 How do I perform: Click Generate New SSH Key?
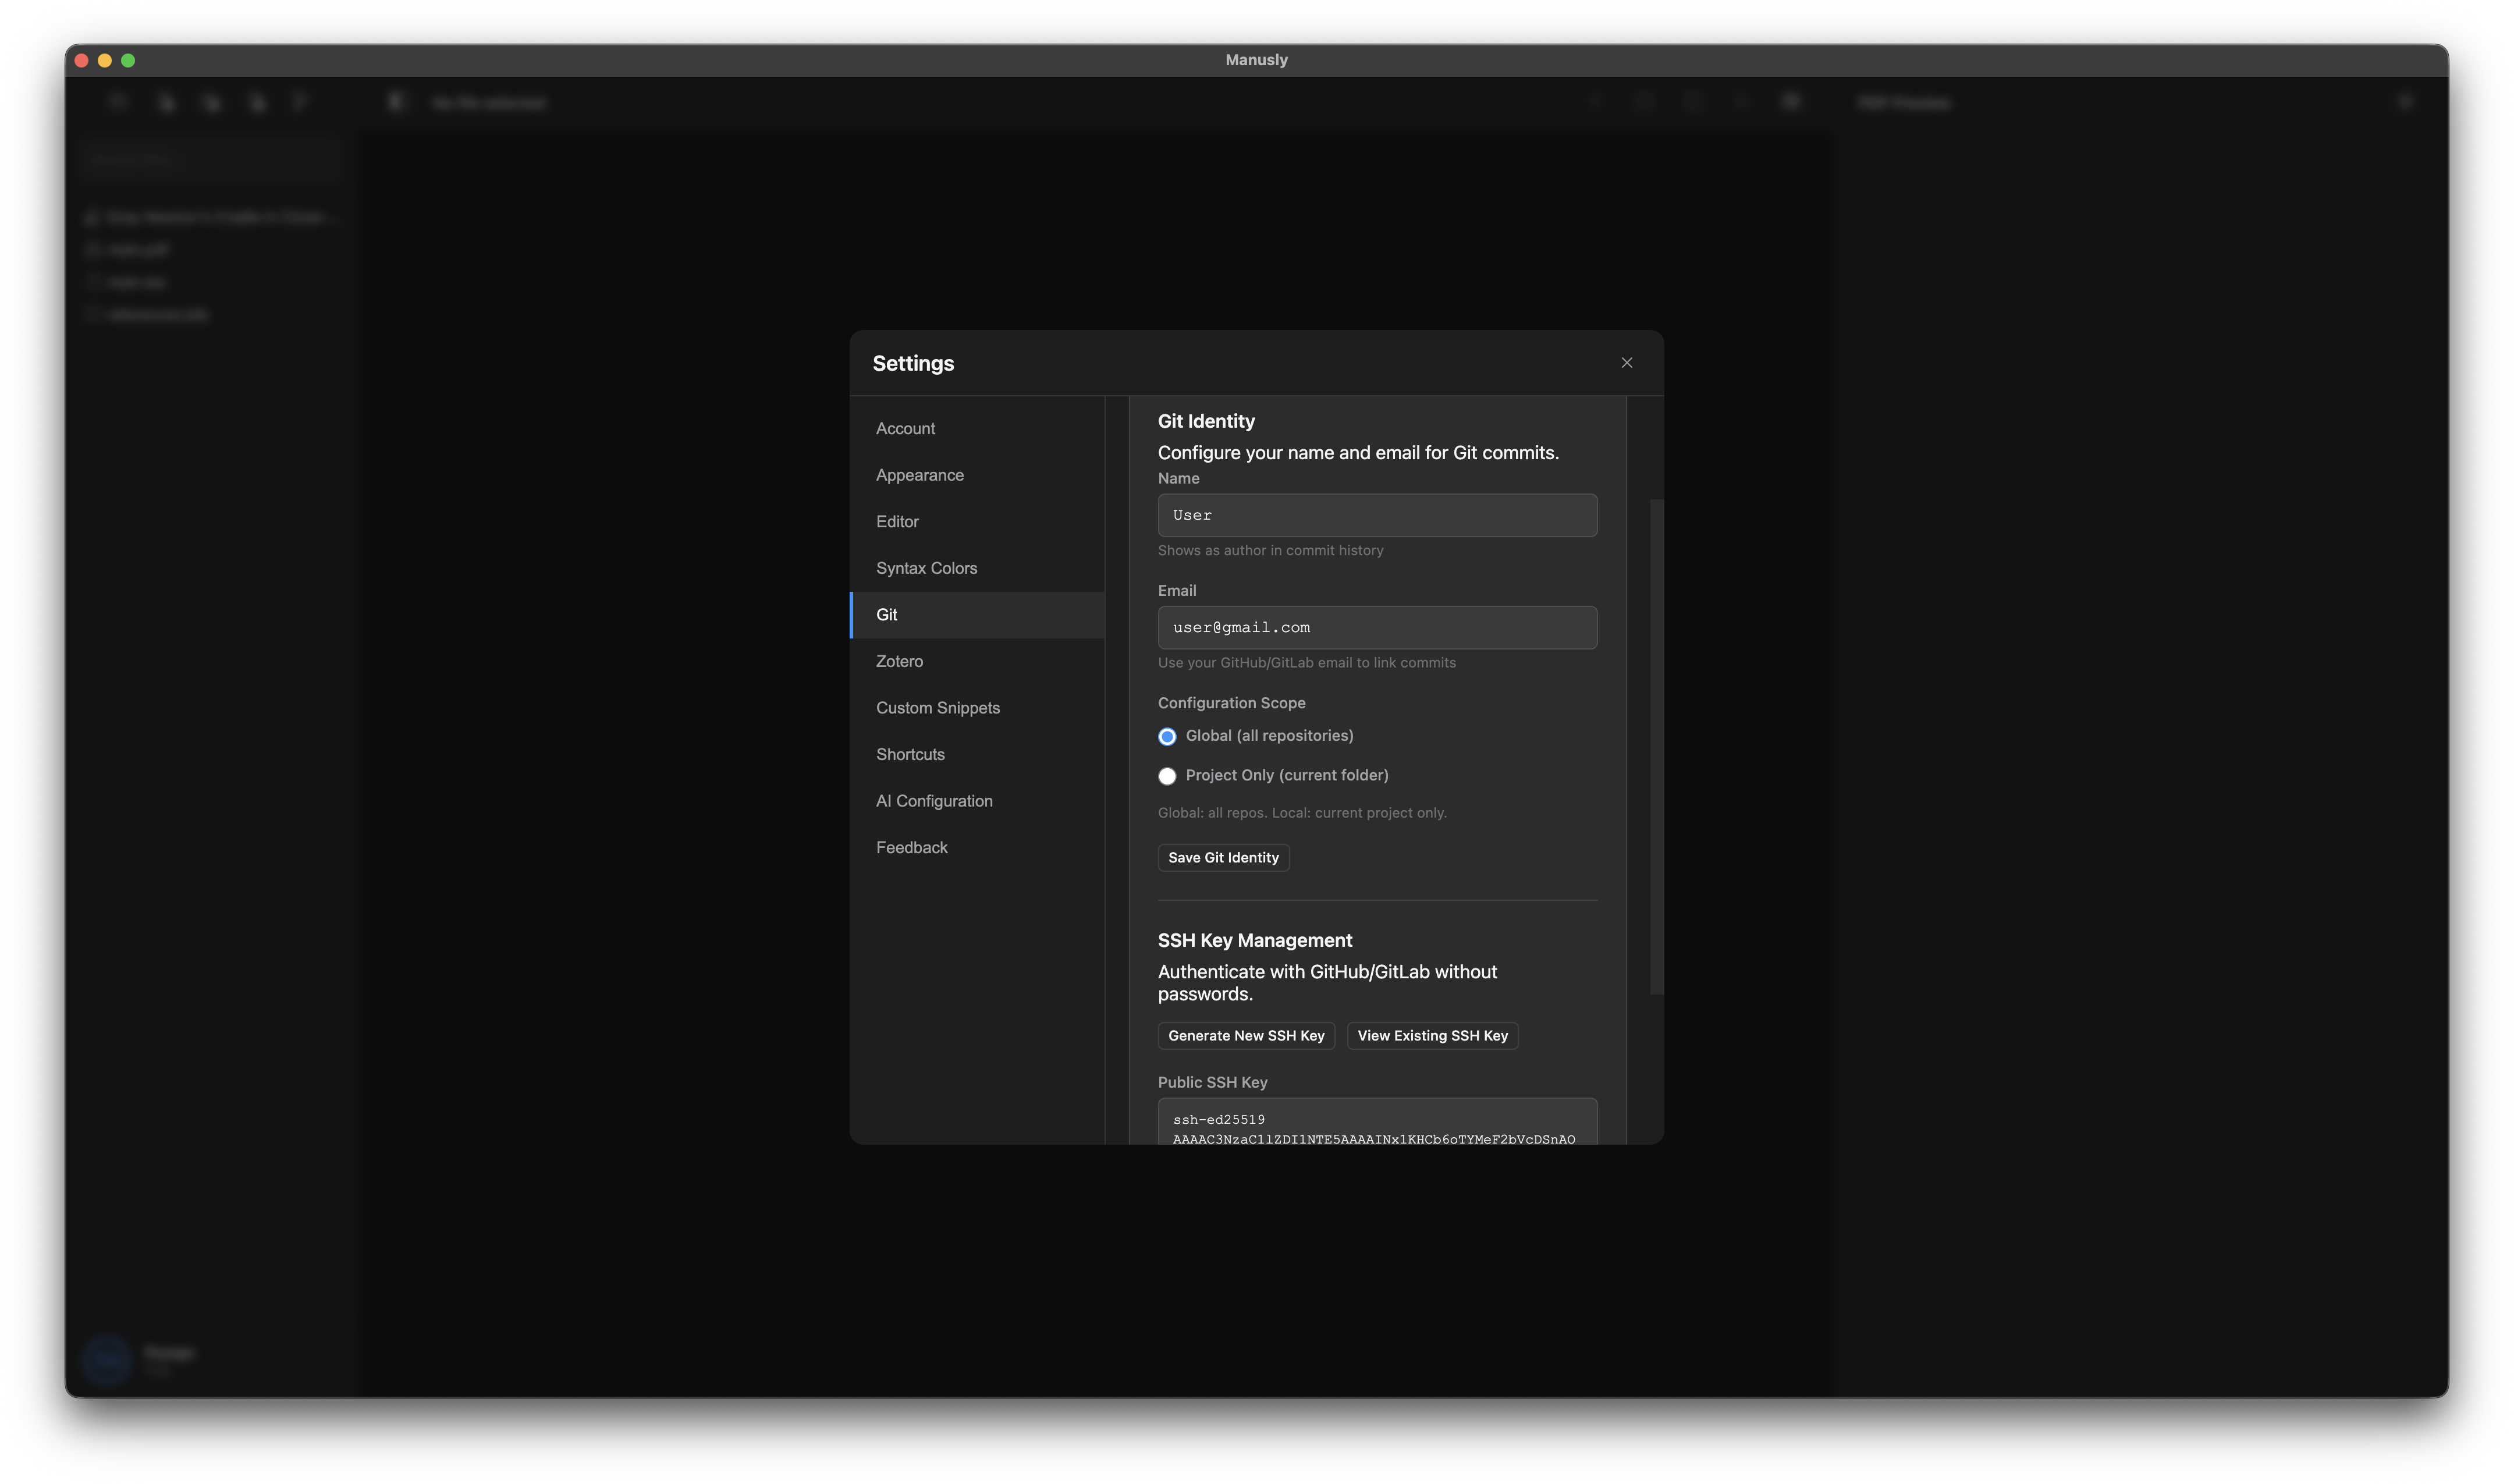point(1246,1035)
